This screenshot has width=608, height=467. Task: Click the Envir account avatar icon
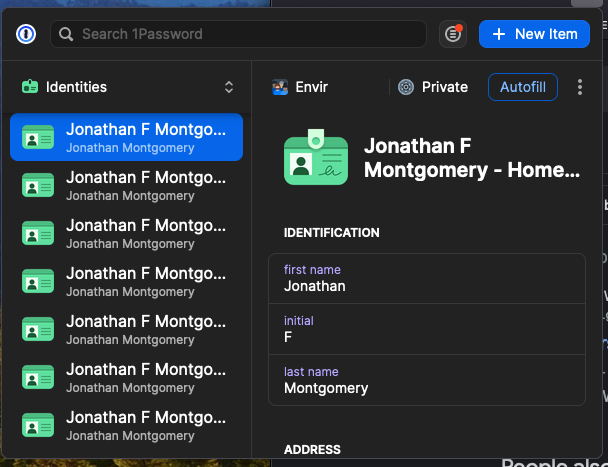280,87
